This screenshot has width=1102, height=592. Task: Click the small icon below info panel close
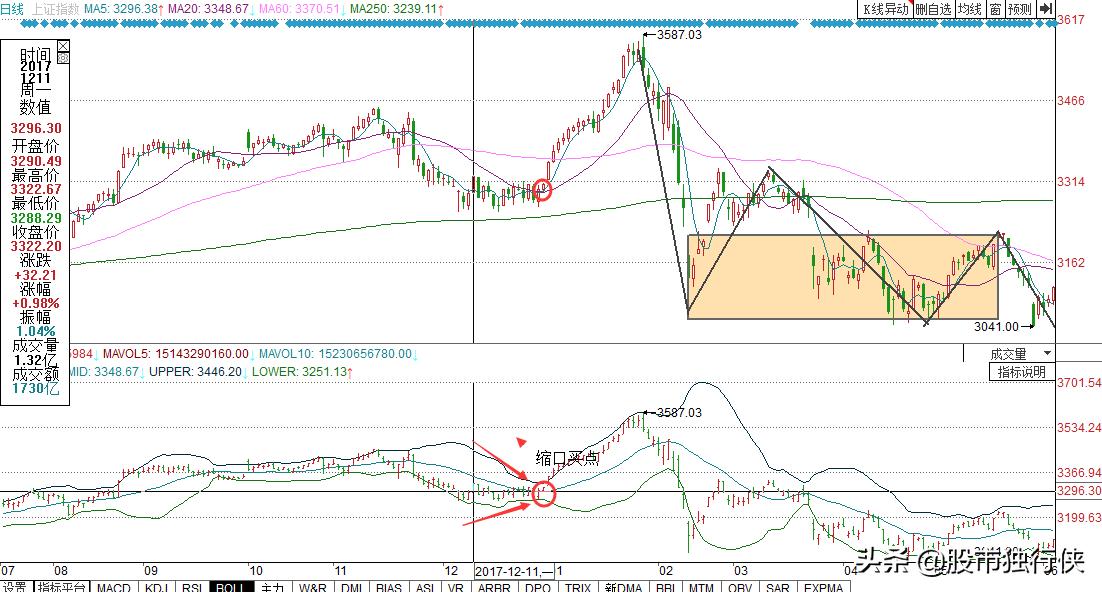click(63, 59)
